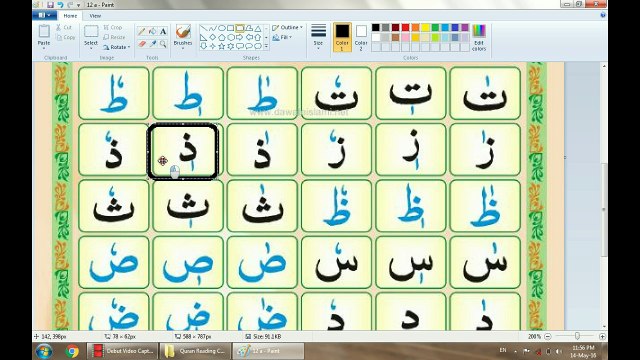This screenshot has height=360, width=640.
Task: Activate the Color 2 background selector
Action: [x=361, y=37]
